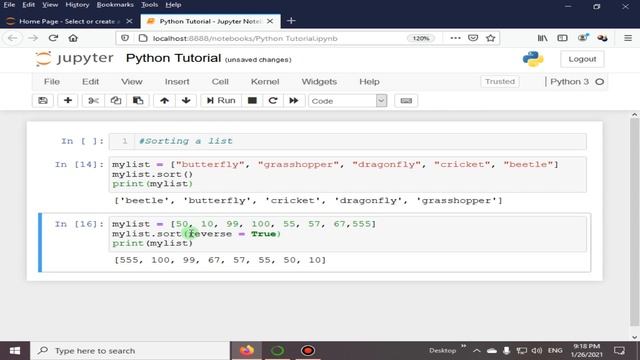Rename notebook via Python Tutorial title

[173, 58]
